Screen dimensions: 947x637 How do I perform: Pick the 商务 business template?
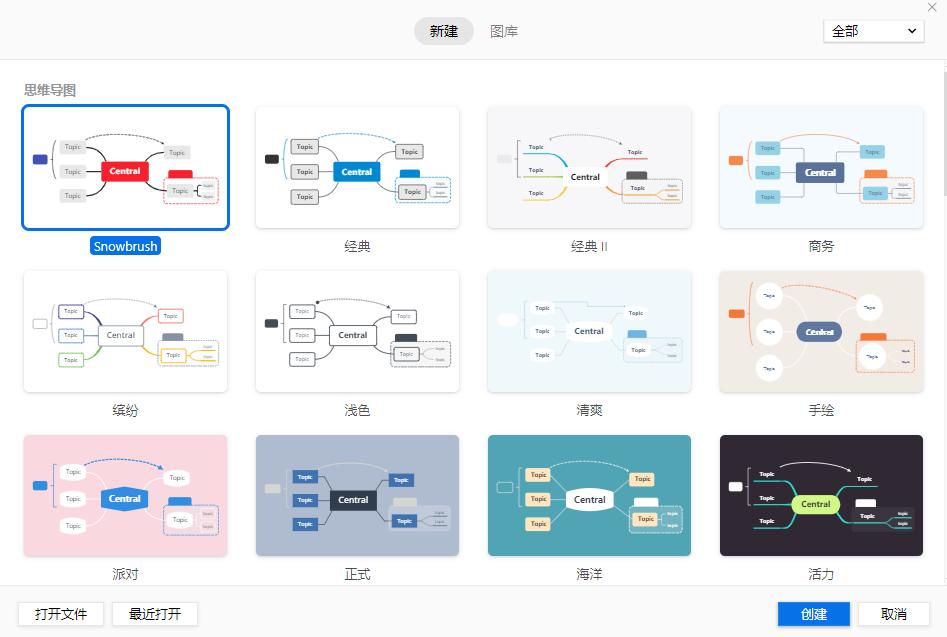click(x=821, y=167)
